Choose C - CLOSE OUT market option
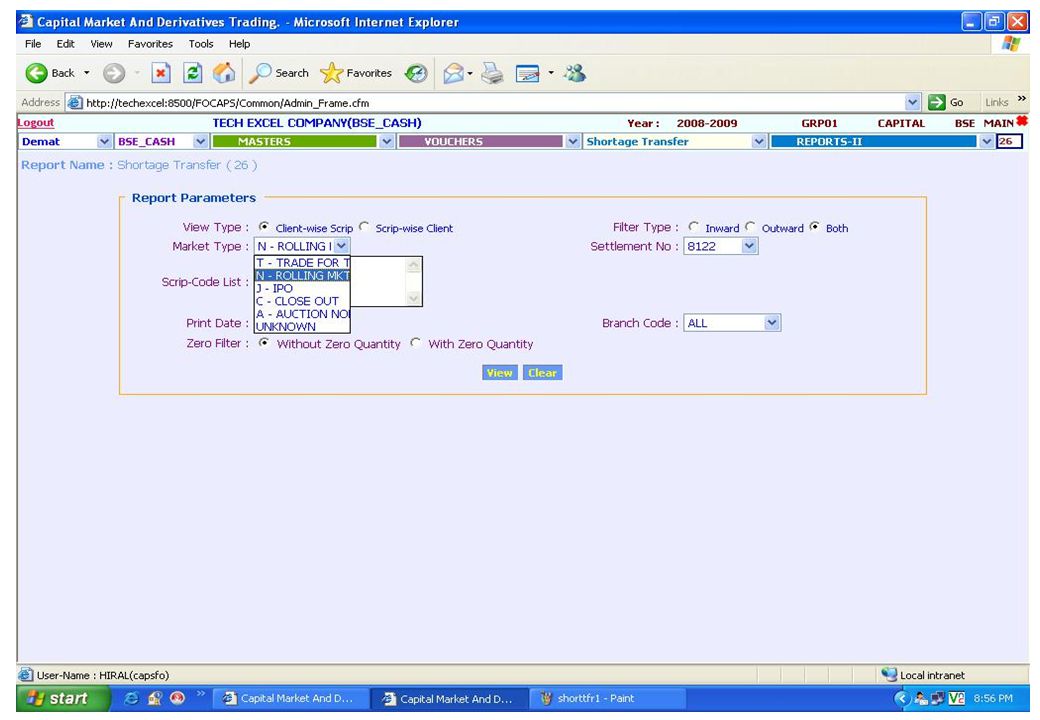Screen dimensions: 1040x720 [302, 301]
